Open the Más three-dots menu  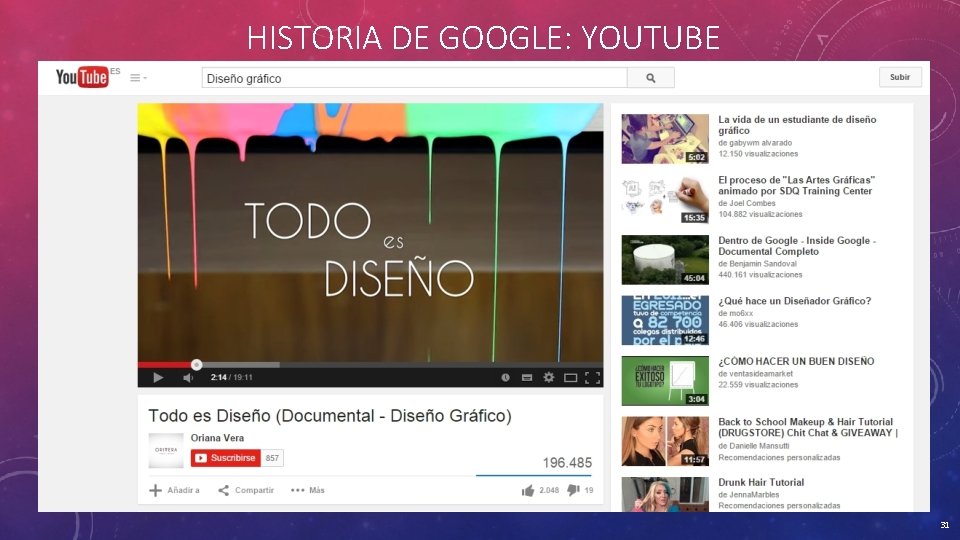click(307, 490)
